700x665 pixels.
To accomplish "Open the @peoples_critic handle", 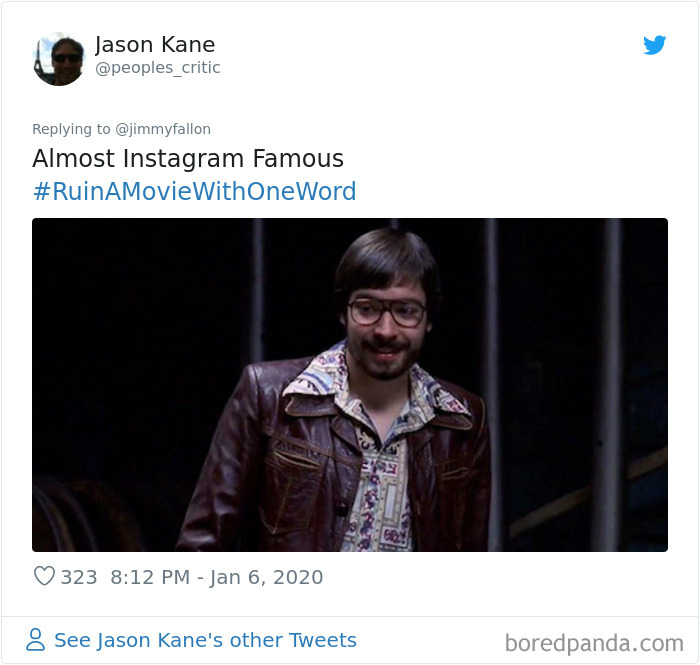I will point(157,68).
